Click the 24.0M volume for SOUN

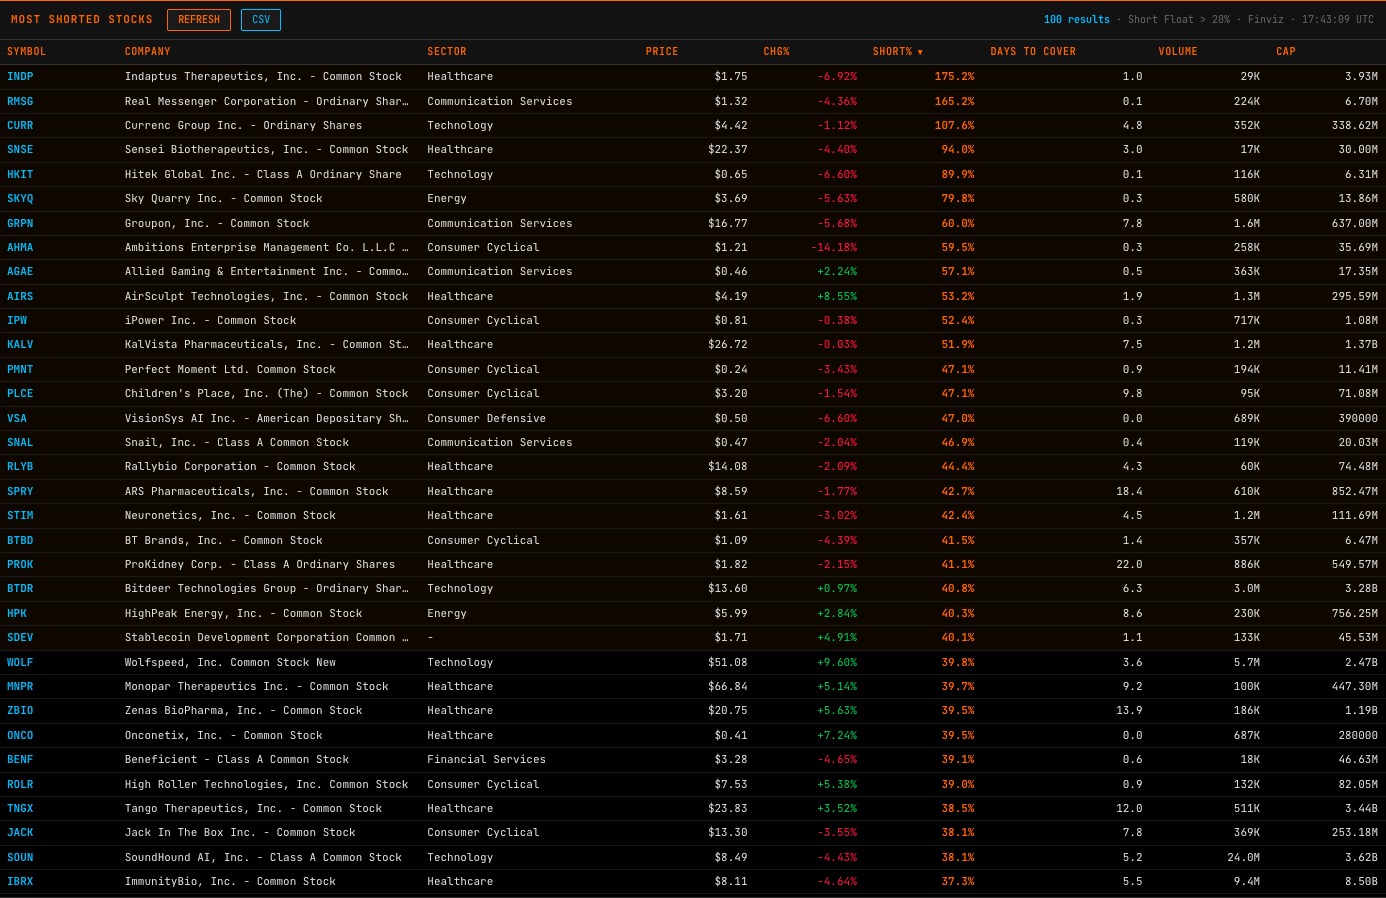pos(1244,857)
